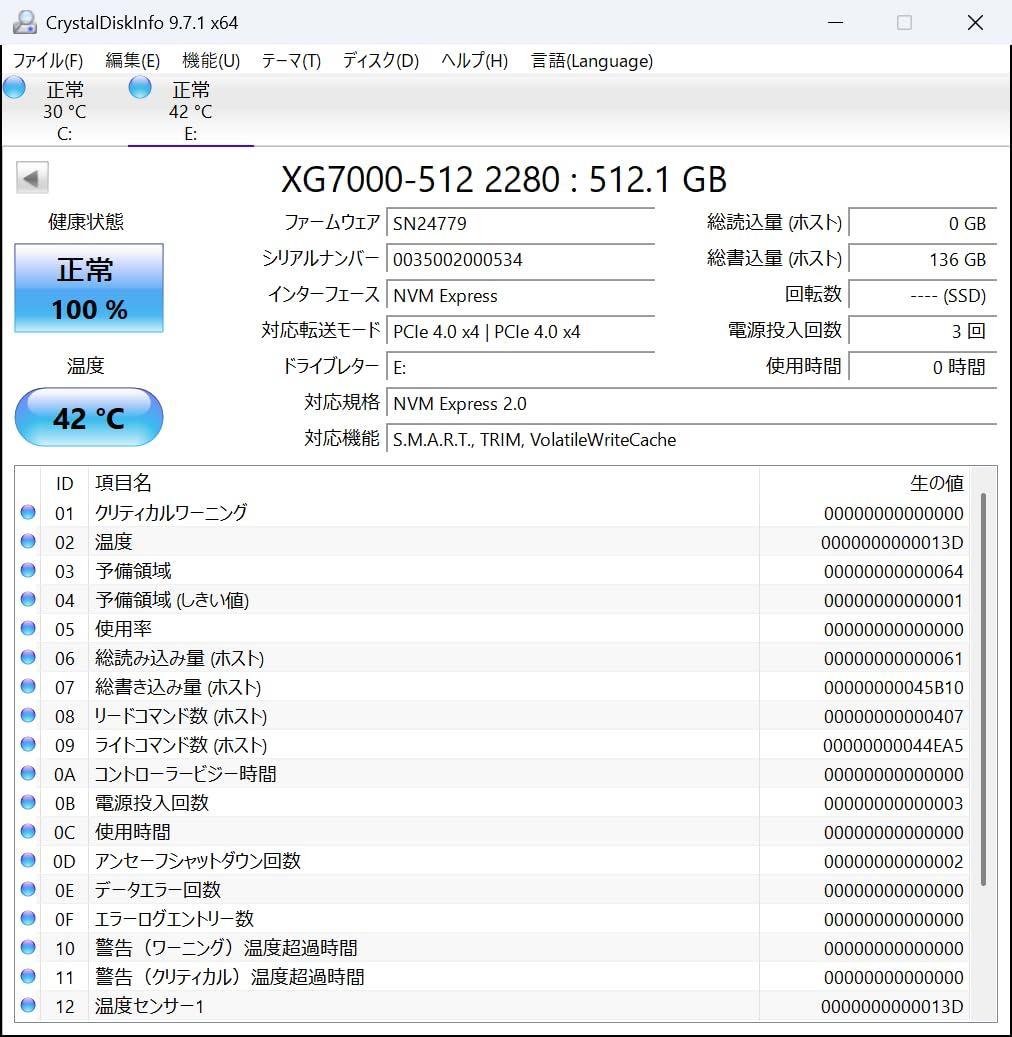Click the back arrow navigation icon
Screen dimensions: 1012x1037
(31, 177)
